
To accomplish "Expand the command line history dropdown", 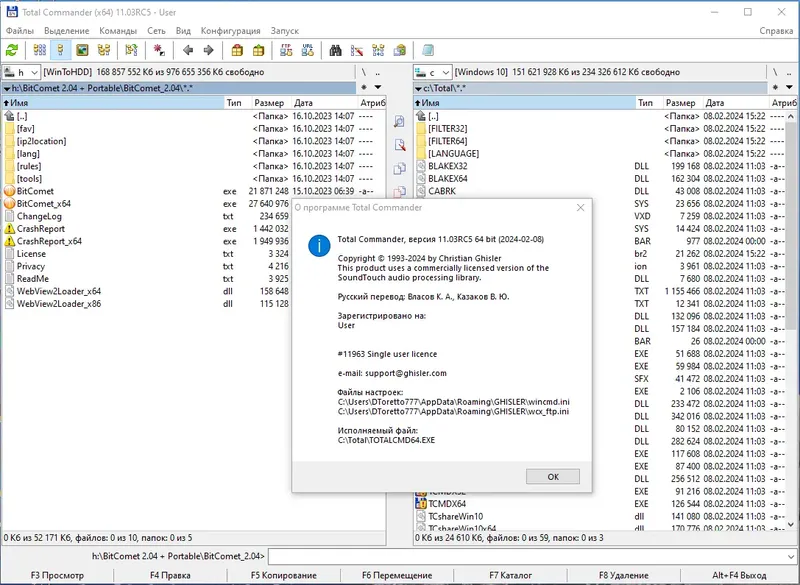I will tap(790, 556).
